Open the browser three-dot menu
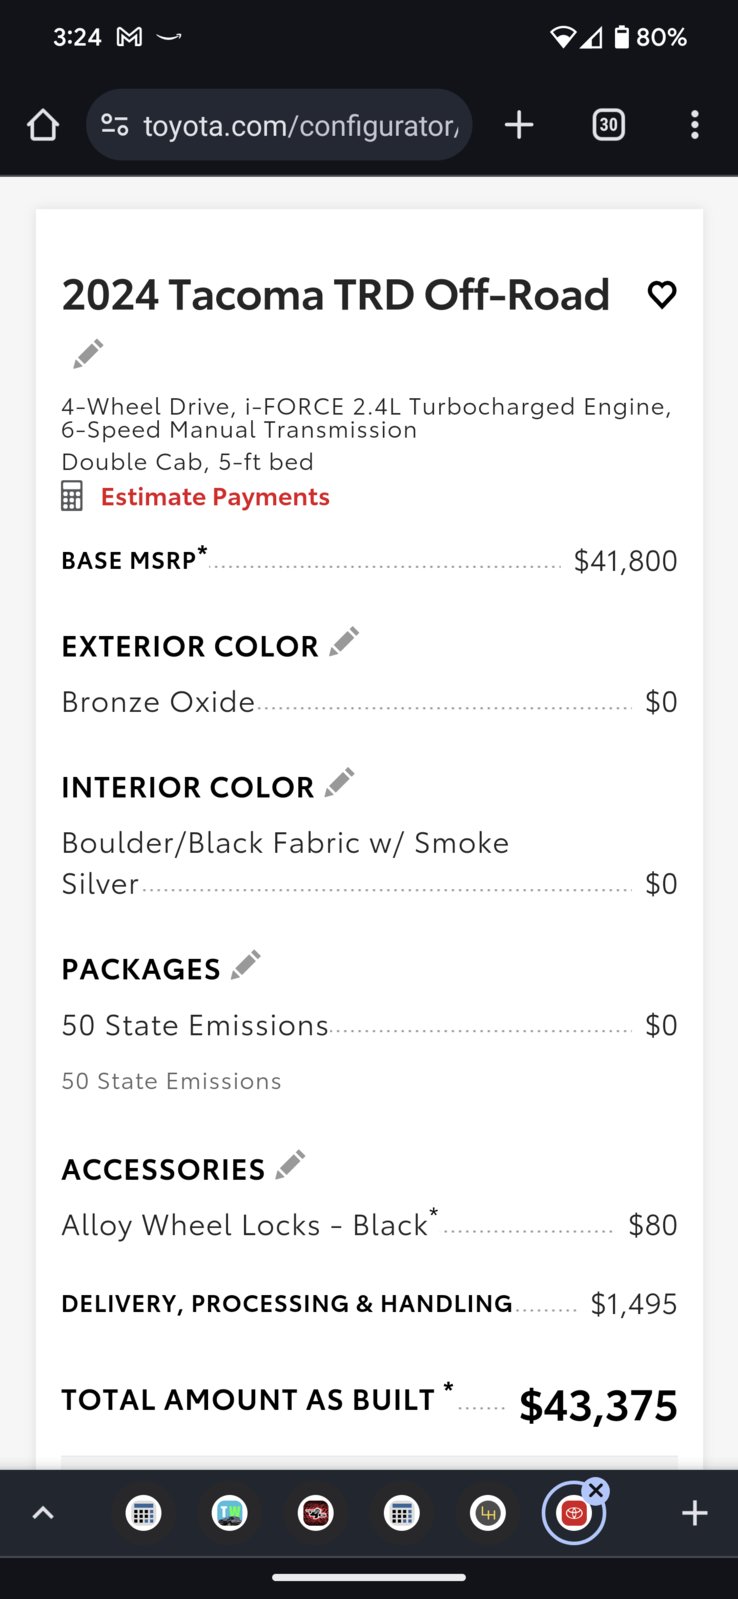 tap(694, 125)
